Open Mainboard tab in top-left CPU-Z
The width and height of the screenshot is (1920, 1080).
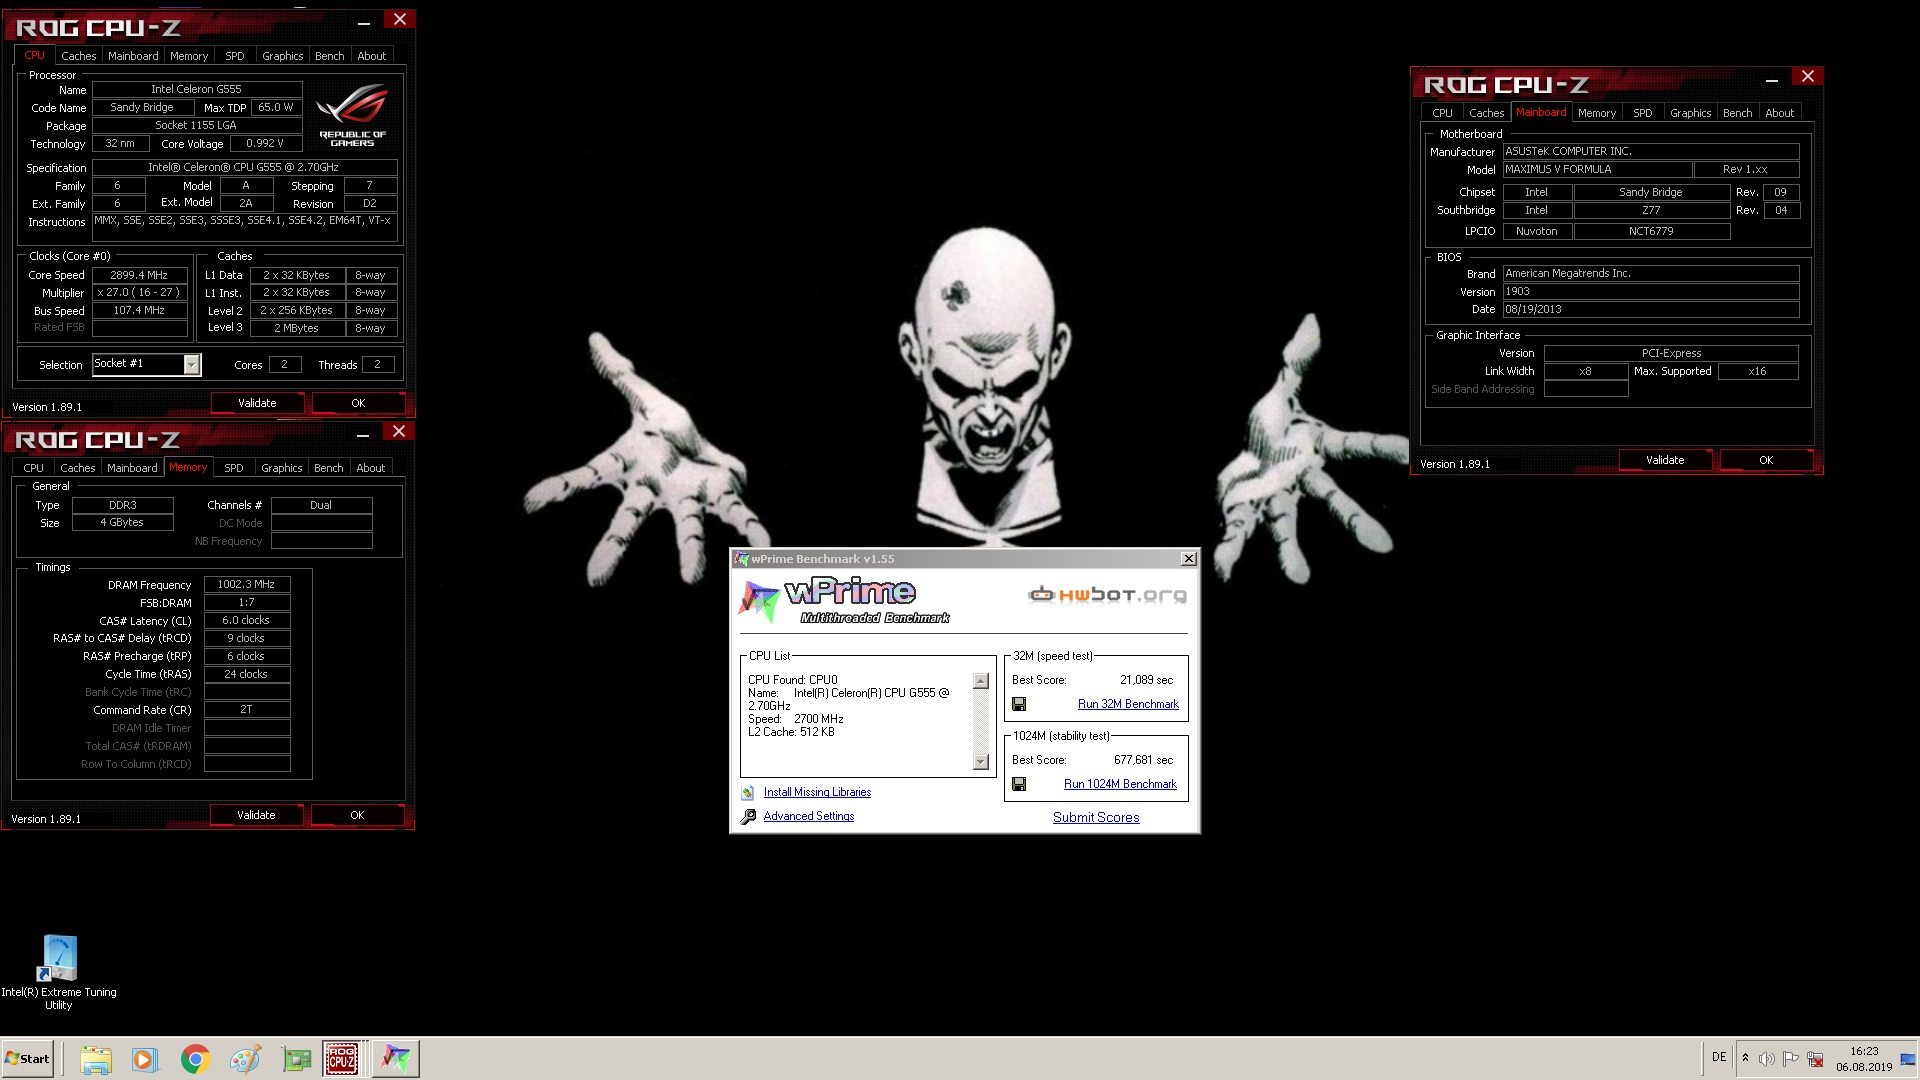click(133, 56)
